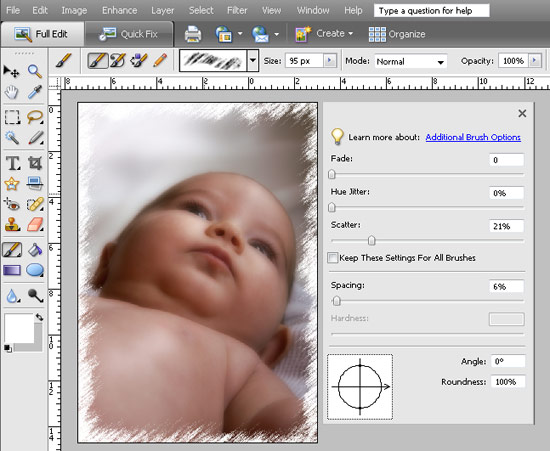Select the Horizontal Type tool
550x451 pixels.
[x=12, y=163]
